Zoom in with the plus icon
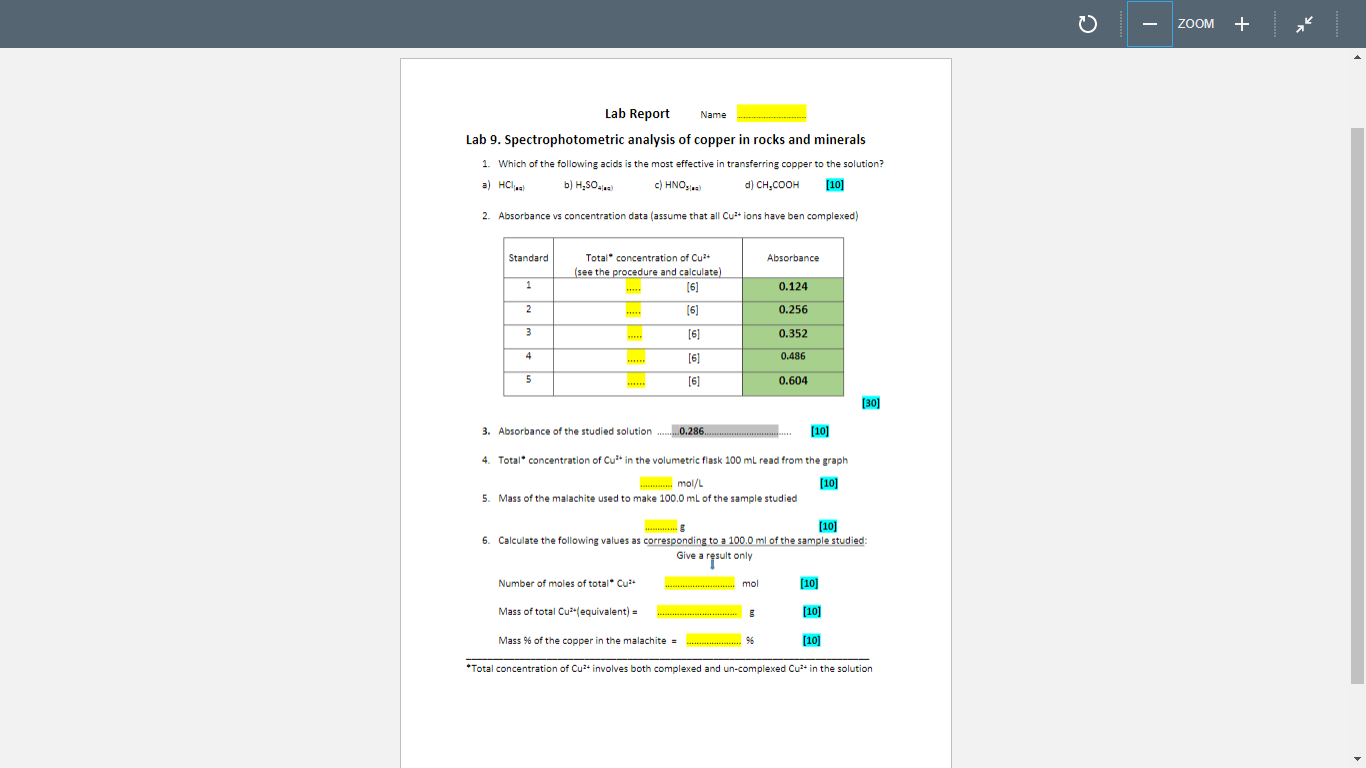The width and height of the screenshot is (1366, 768). 1241,23
